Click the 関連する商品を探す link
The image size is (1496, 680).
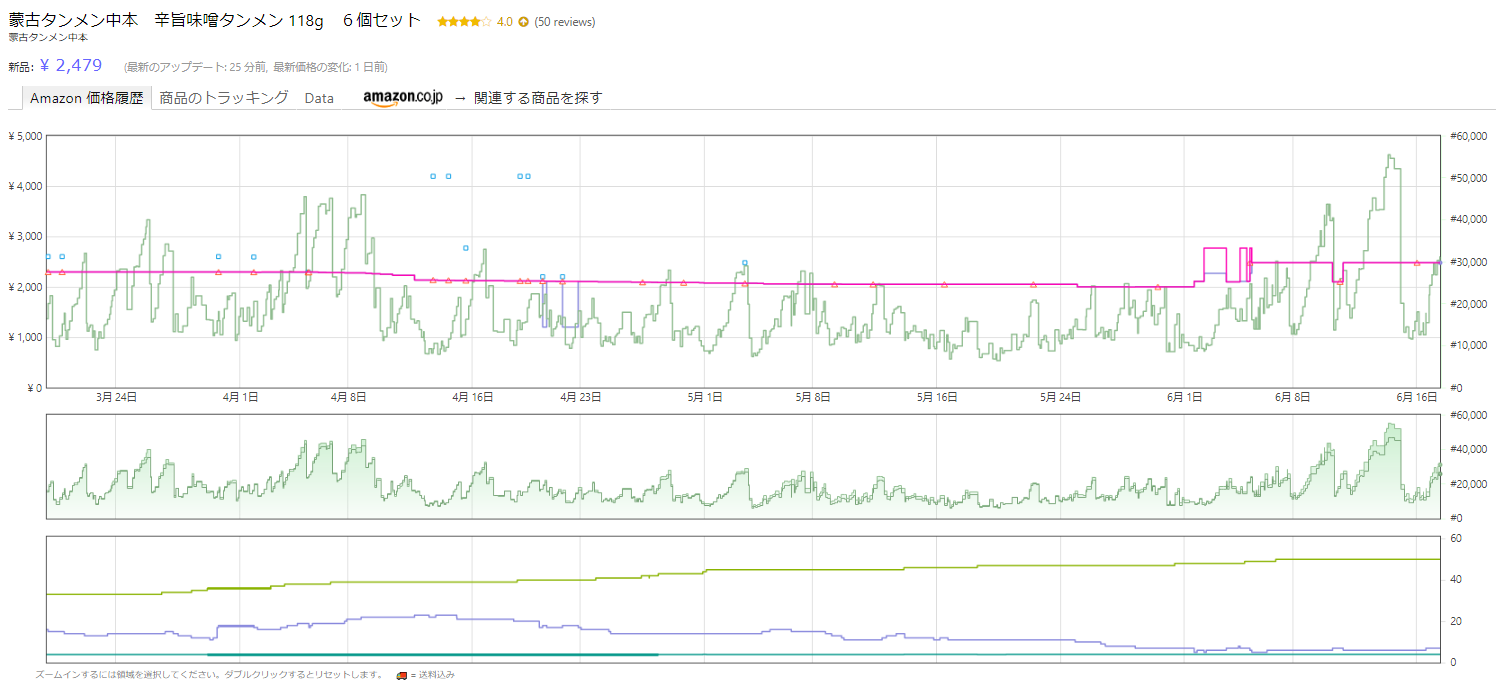538,98
